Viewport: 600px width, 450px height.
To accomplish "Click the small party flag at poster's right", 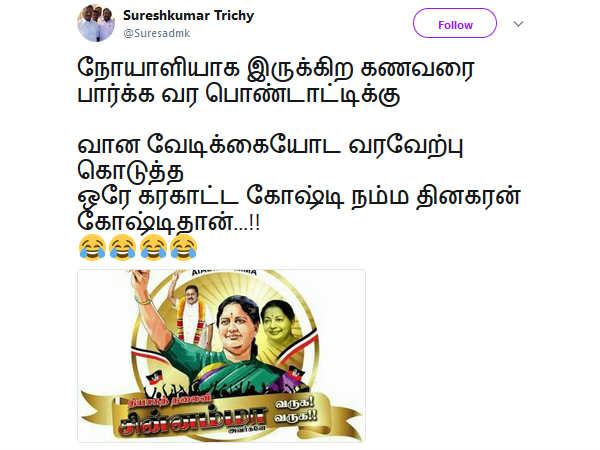I will click(295, 373).
